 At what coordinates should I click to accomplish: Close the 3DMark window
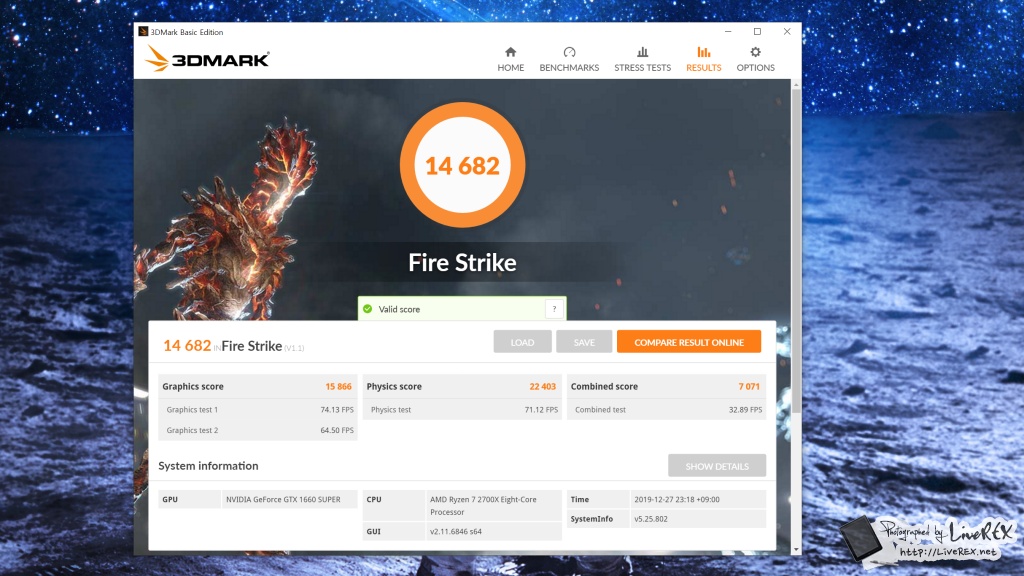tap(786, 31)
